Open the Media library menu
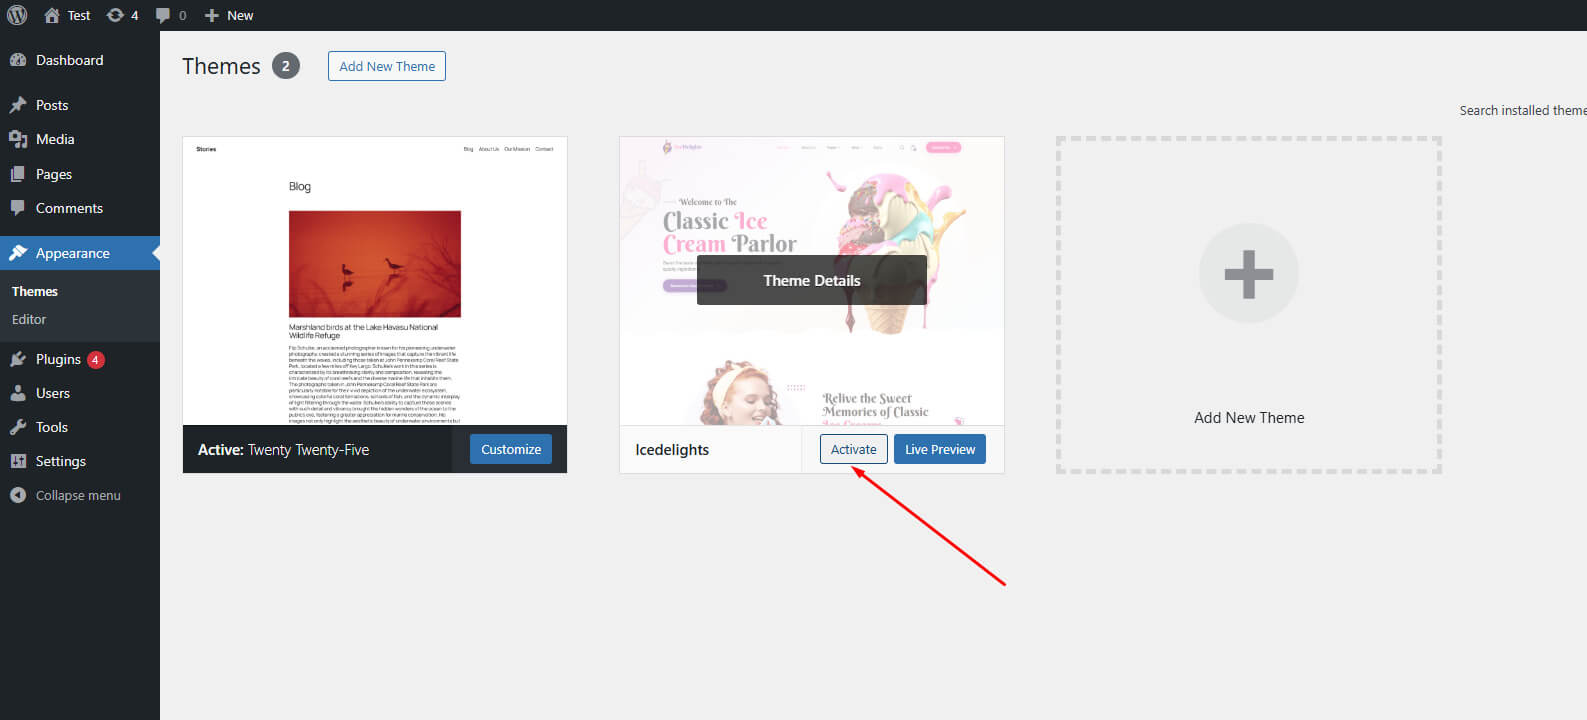This screenshot has height=720, width=1587. click(80, 139)
